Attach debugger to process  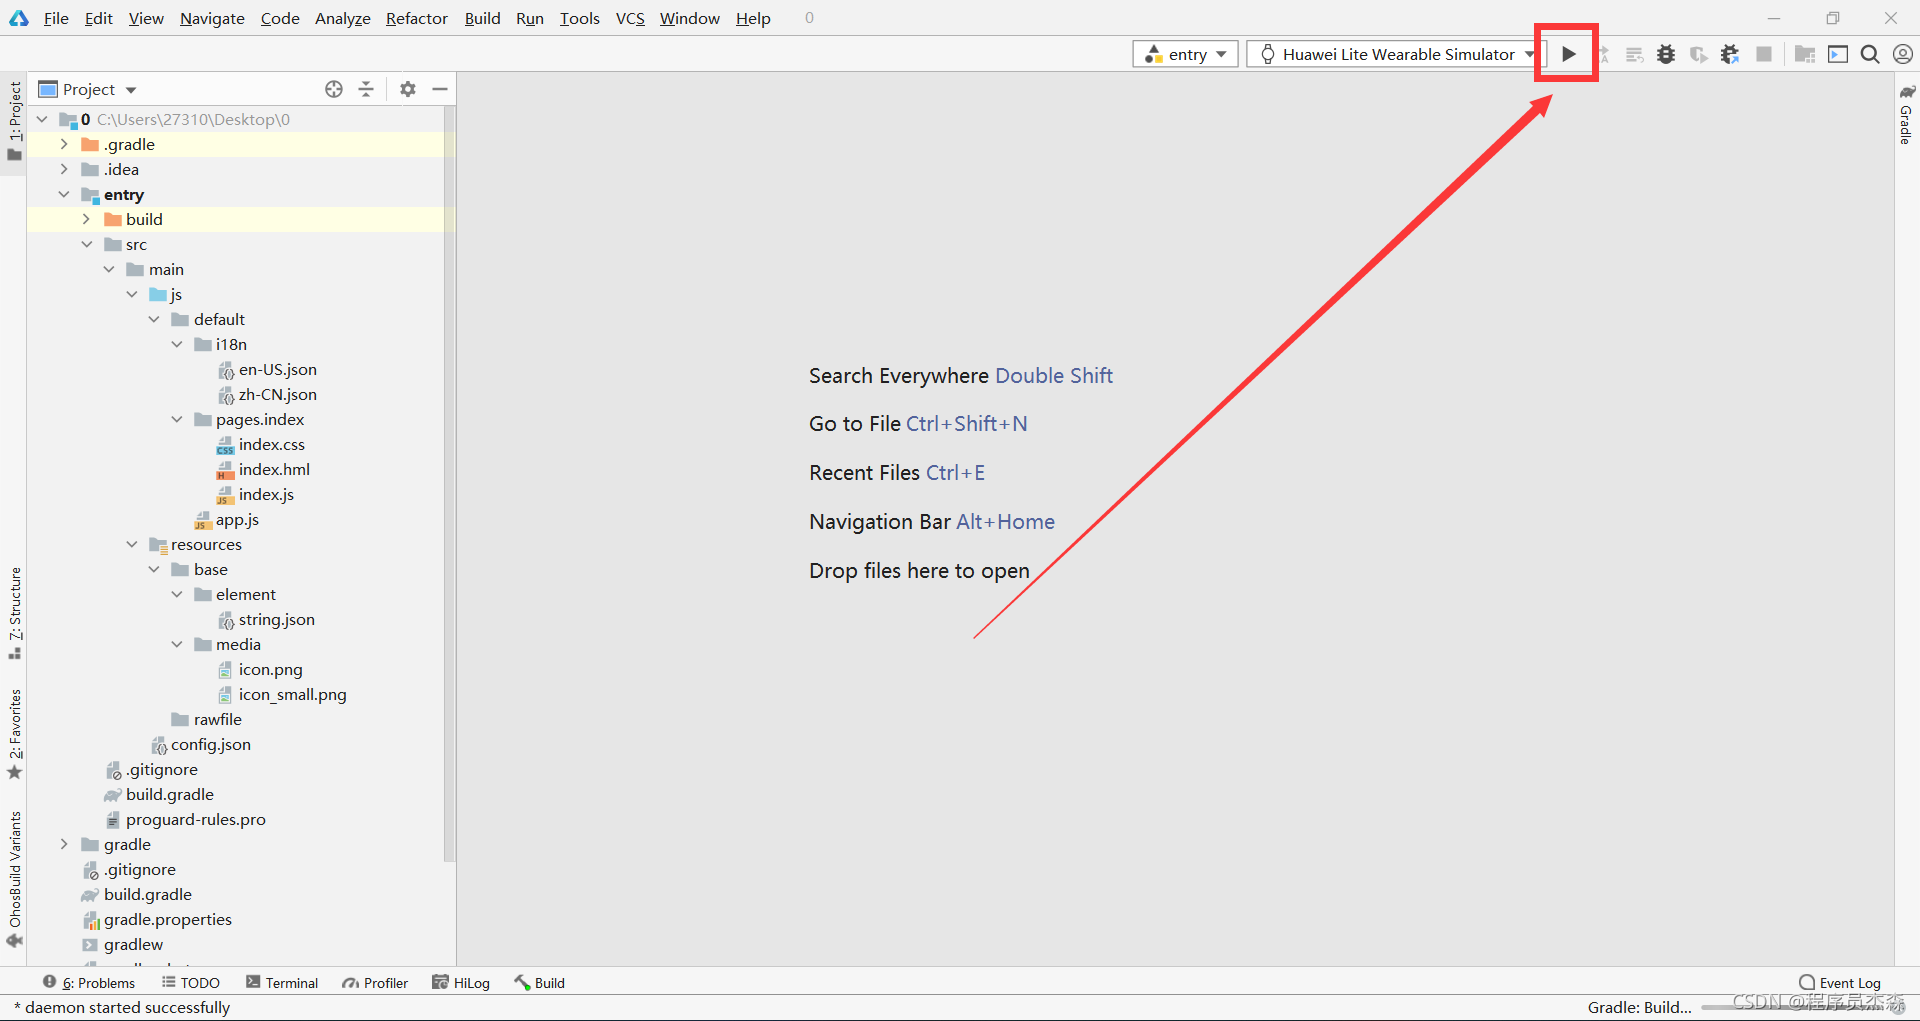click(1730, 54)
